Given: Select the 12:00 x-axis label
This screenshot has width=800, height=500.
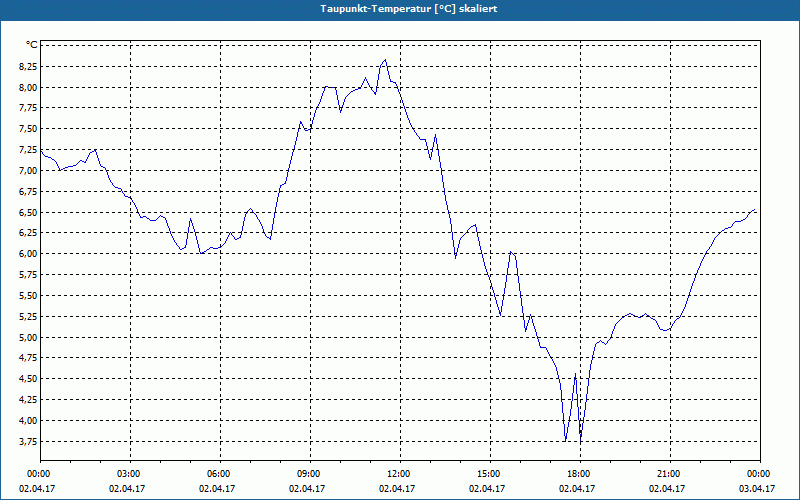Looking at the screenshot, I should tap(397, 474).
